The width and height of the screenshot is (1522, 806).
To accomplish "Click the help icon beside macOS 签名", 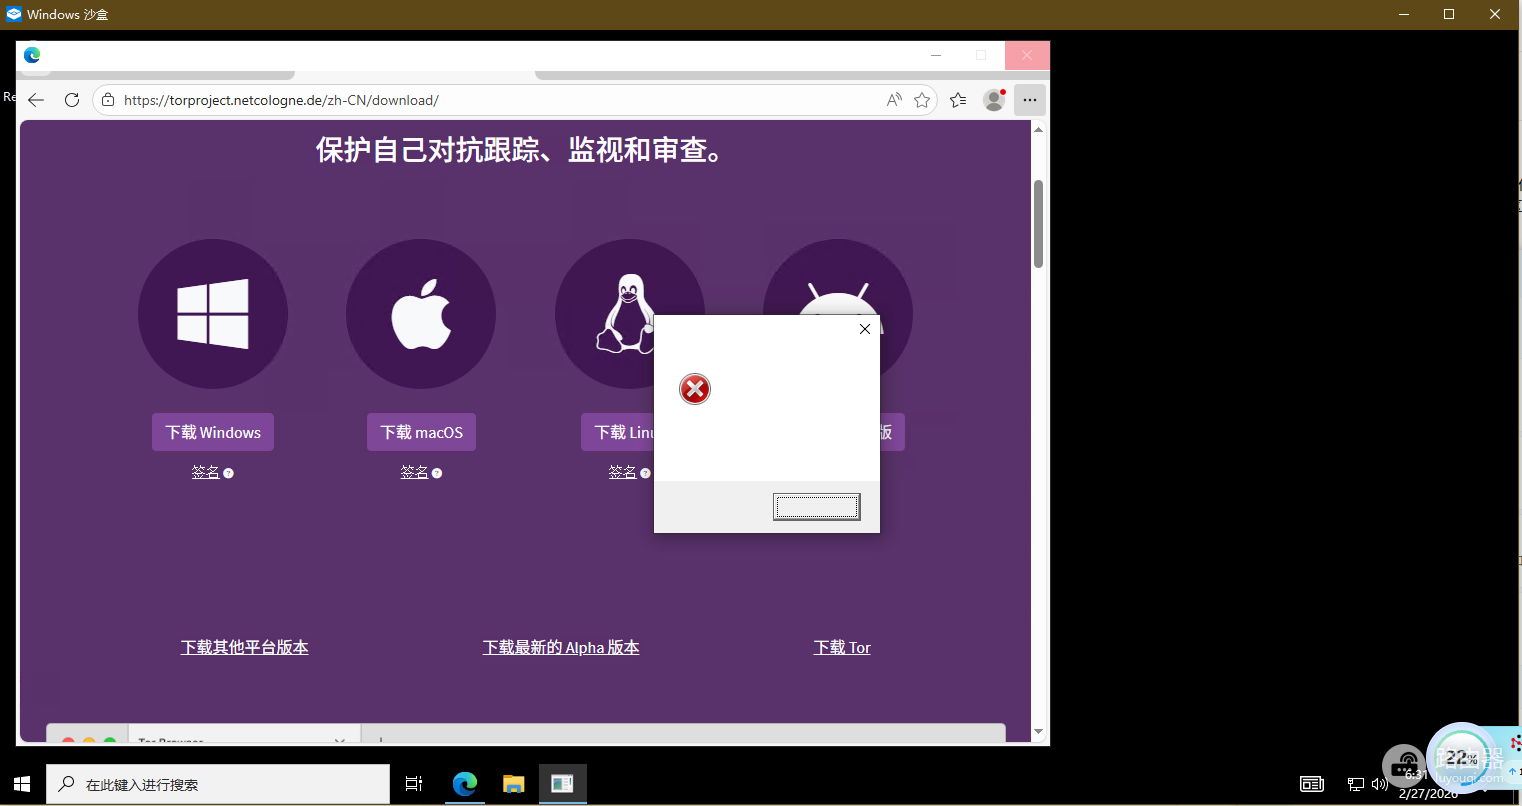I will point(437,474).
